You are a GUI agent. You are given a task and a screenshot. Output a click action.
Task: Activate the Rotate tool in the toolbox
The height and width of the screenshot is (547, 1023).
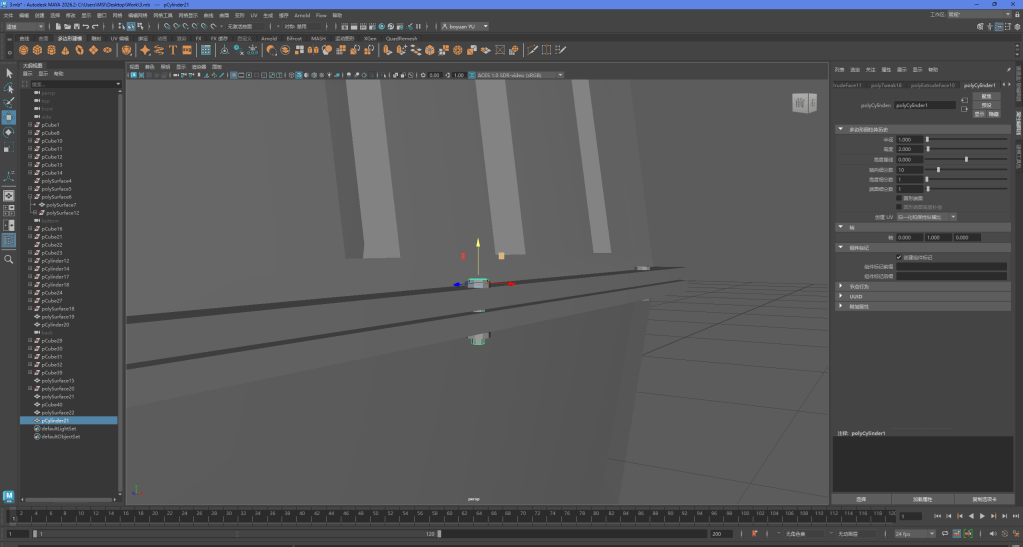9,132
